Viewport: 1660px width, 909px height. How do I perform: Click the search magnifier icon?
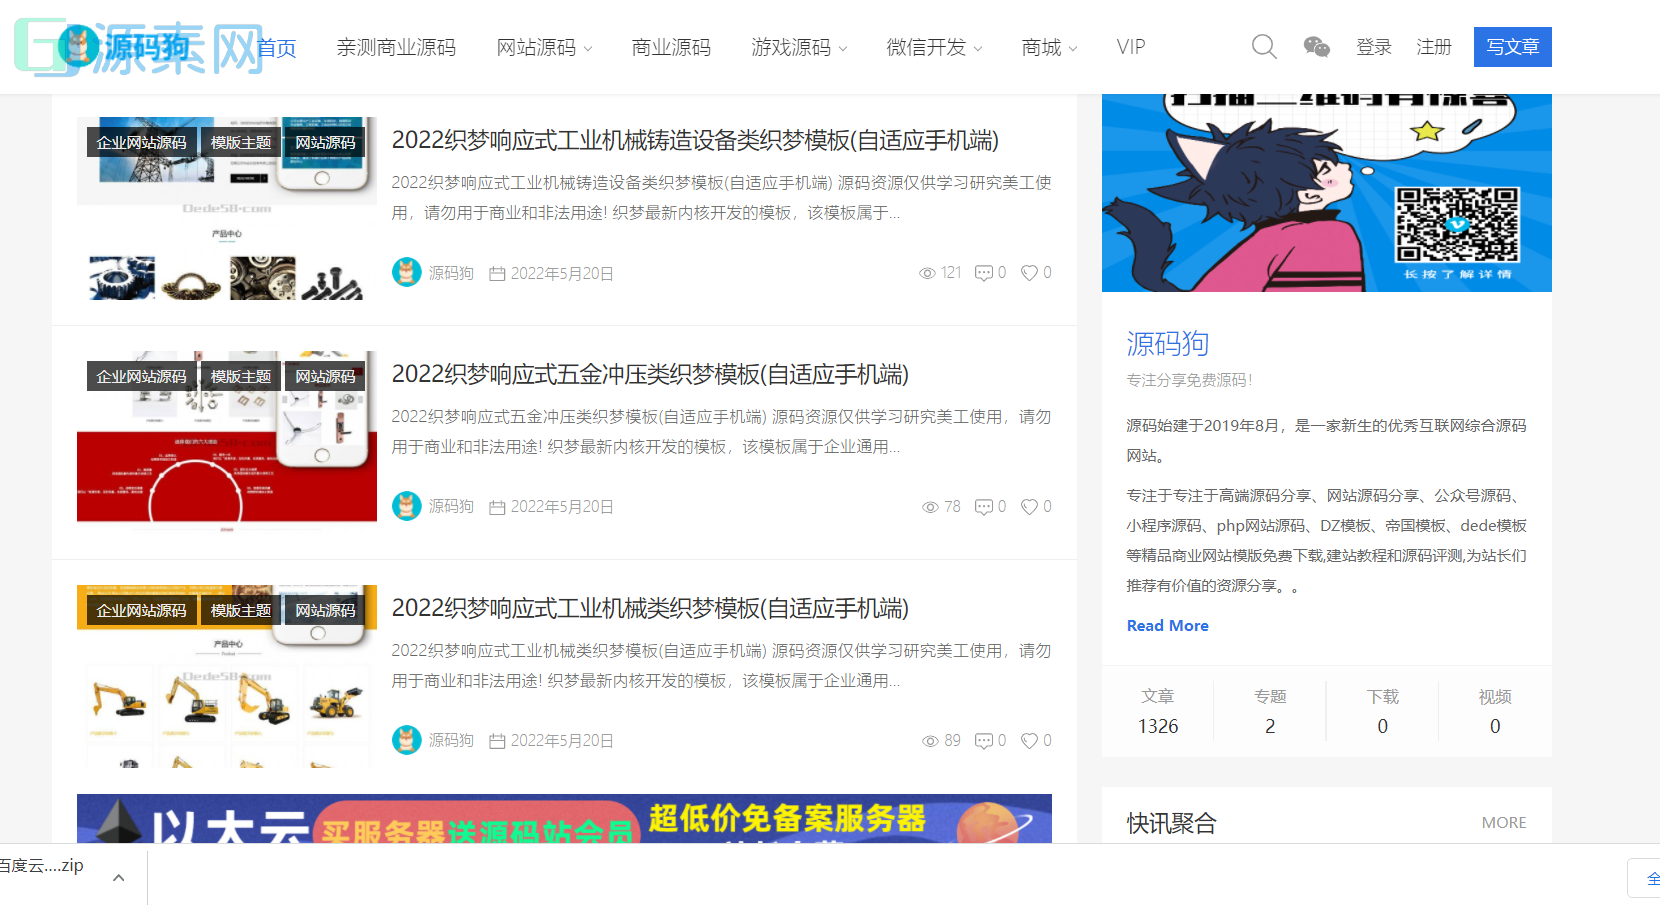[x=1263, y=46]
